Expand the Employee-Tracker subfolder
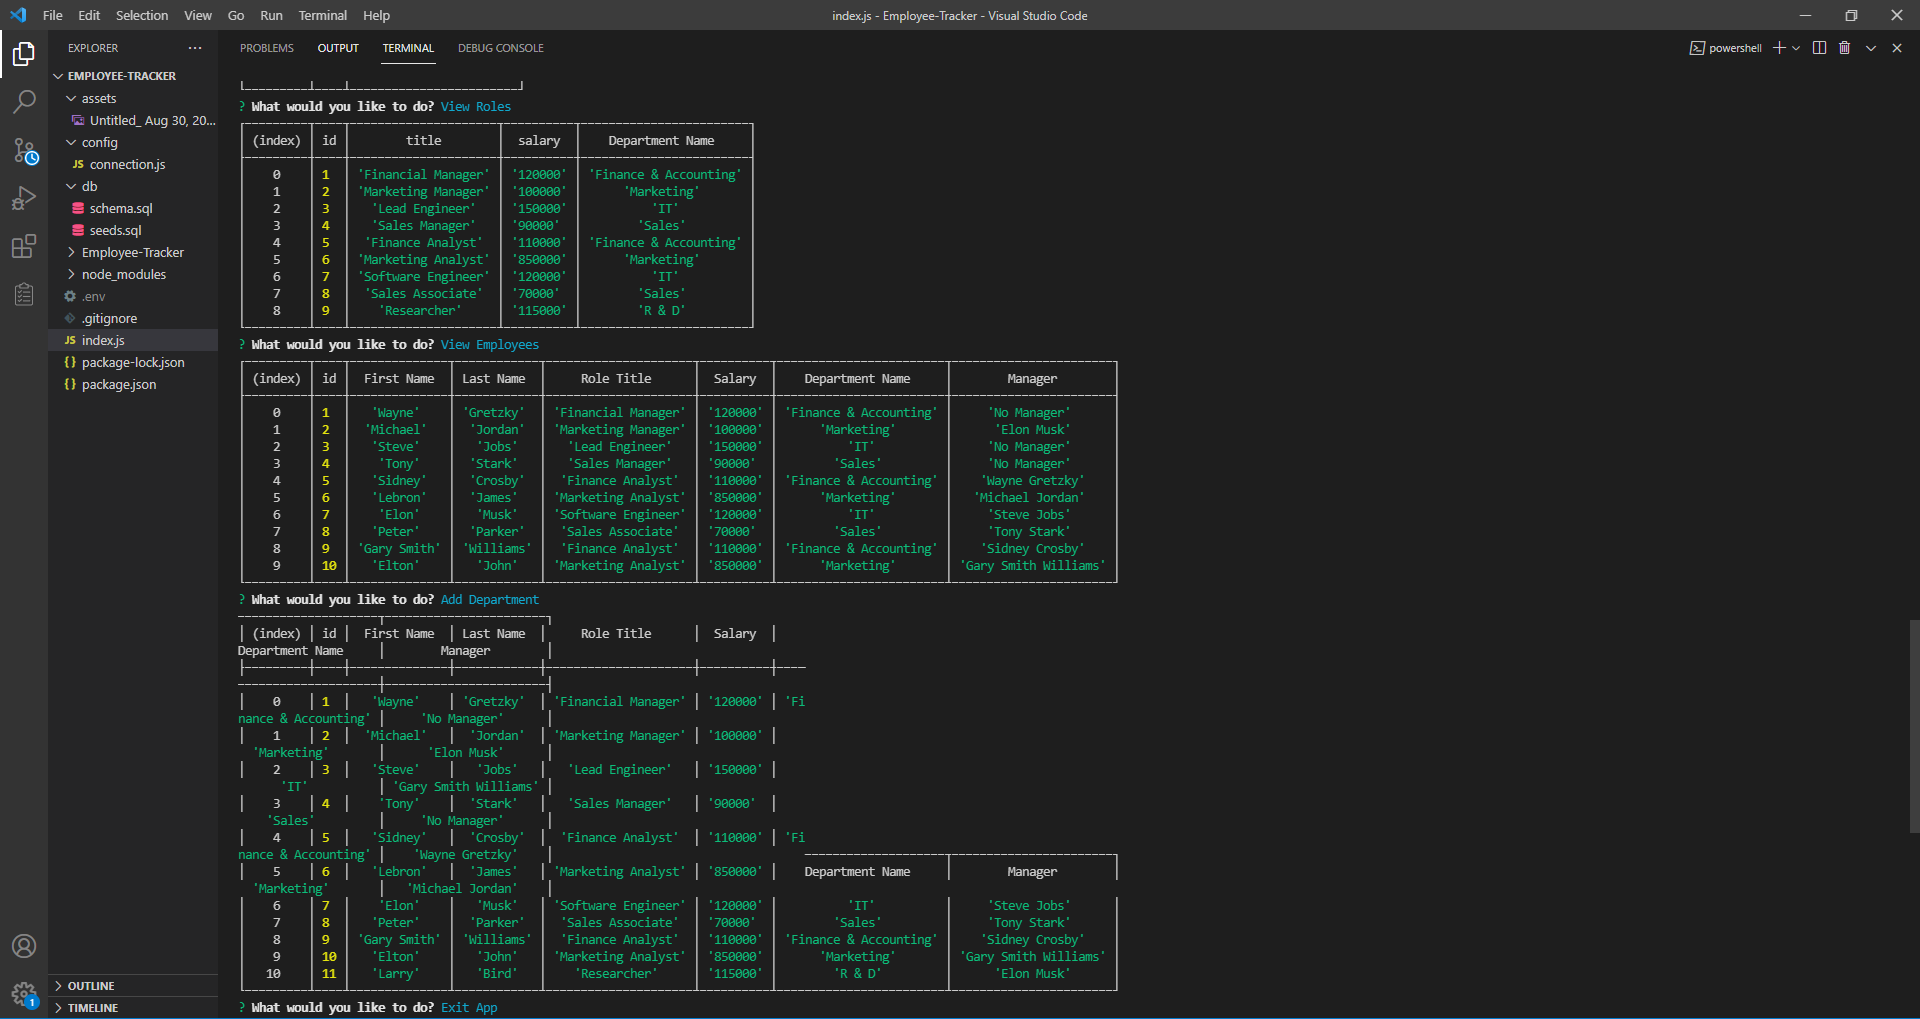Screen dimensions: 1920x1019 click(132, 252)
